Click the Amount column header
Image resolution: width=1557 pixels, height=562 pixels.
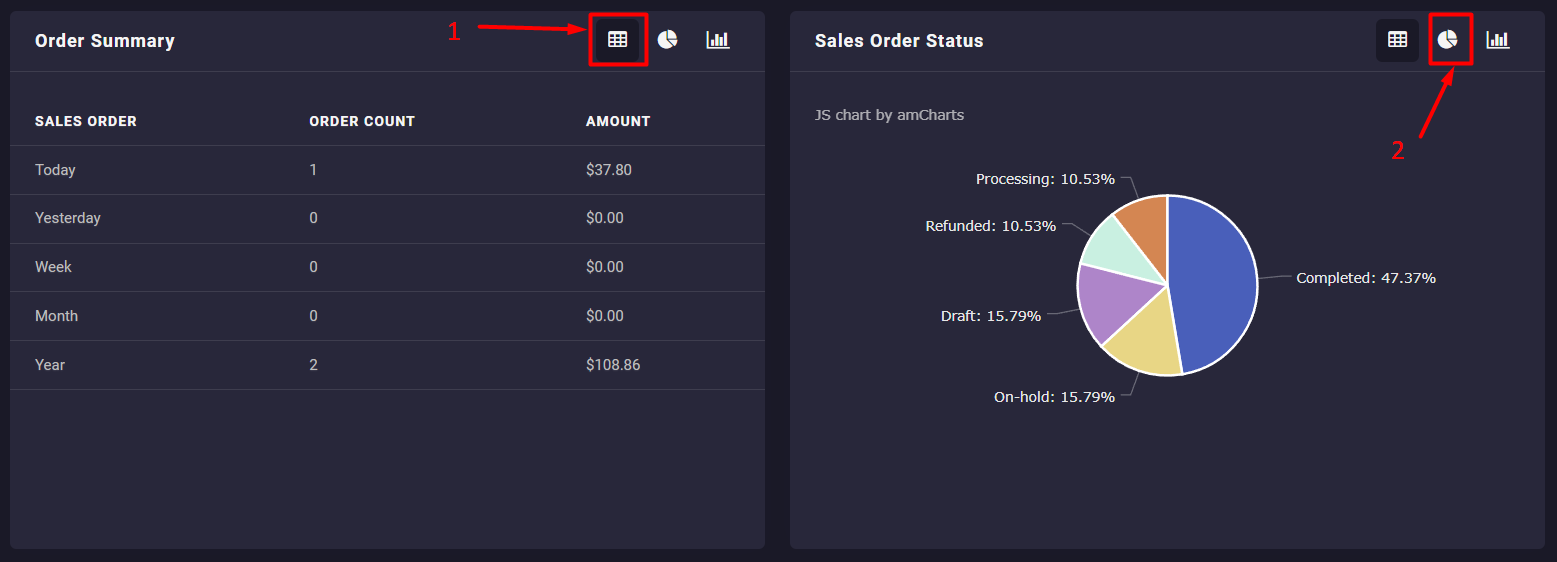click(x=618, y=121)
